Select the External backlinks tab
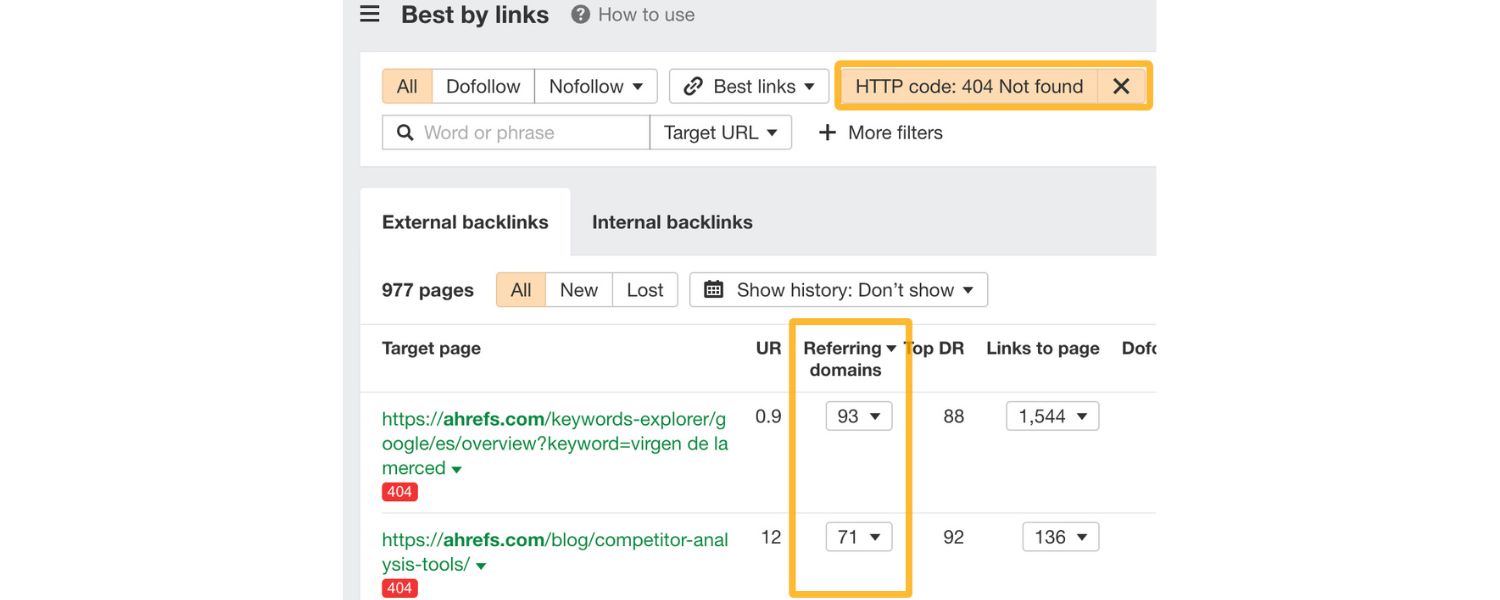 [465, 222]
